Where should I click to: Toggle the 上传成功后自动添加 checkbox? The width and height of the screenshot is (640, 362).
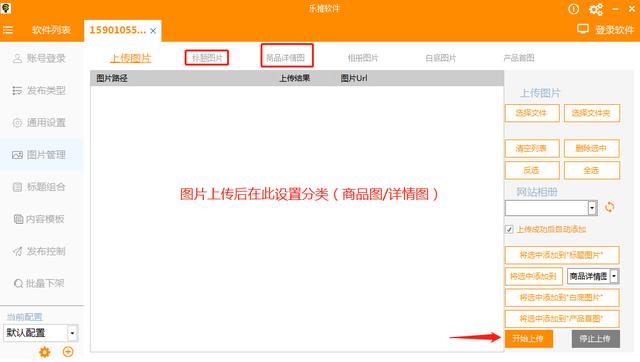(509, 229)
